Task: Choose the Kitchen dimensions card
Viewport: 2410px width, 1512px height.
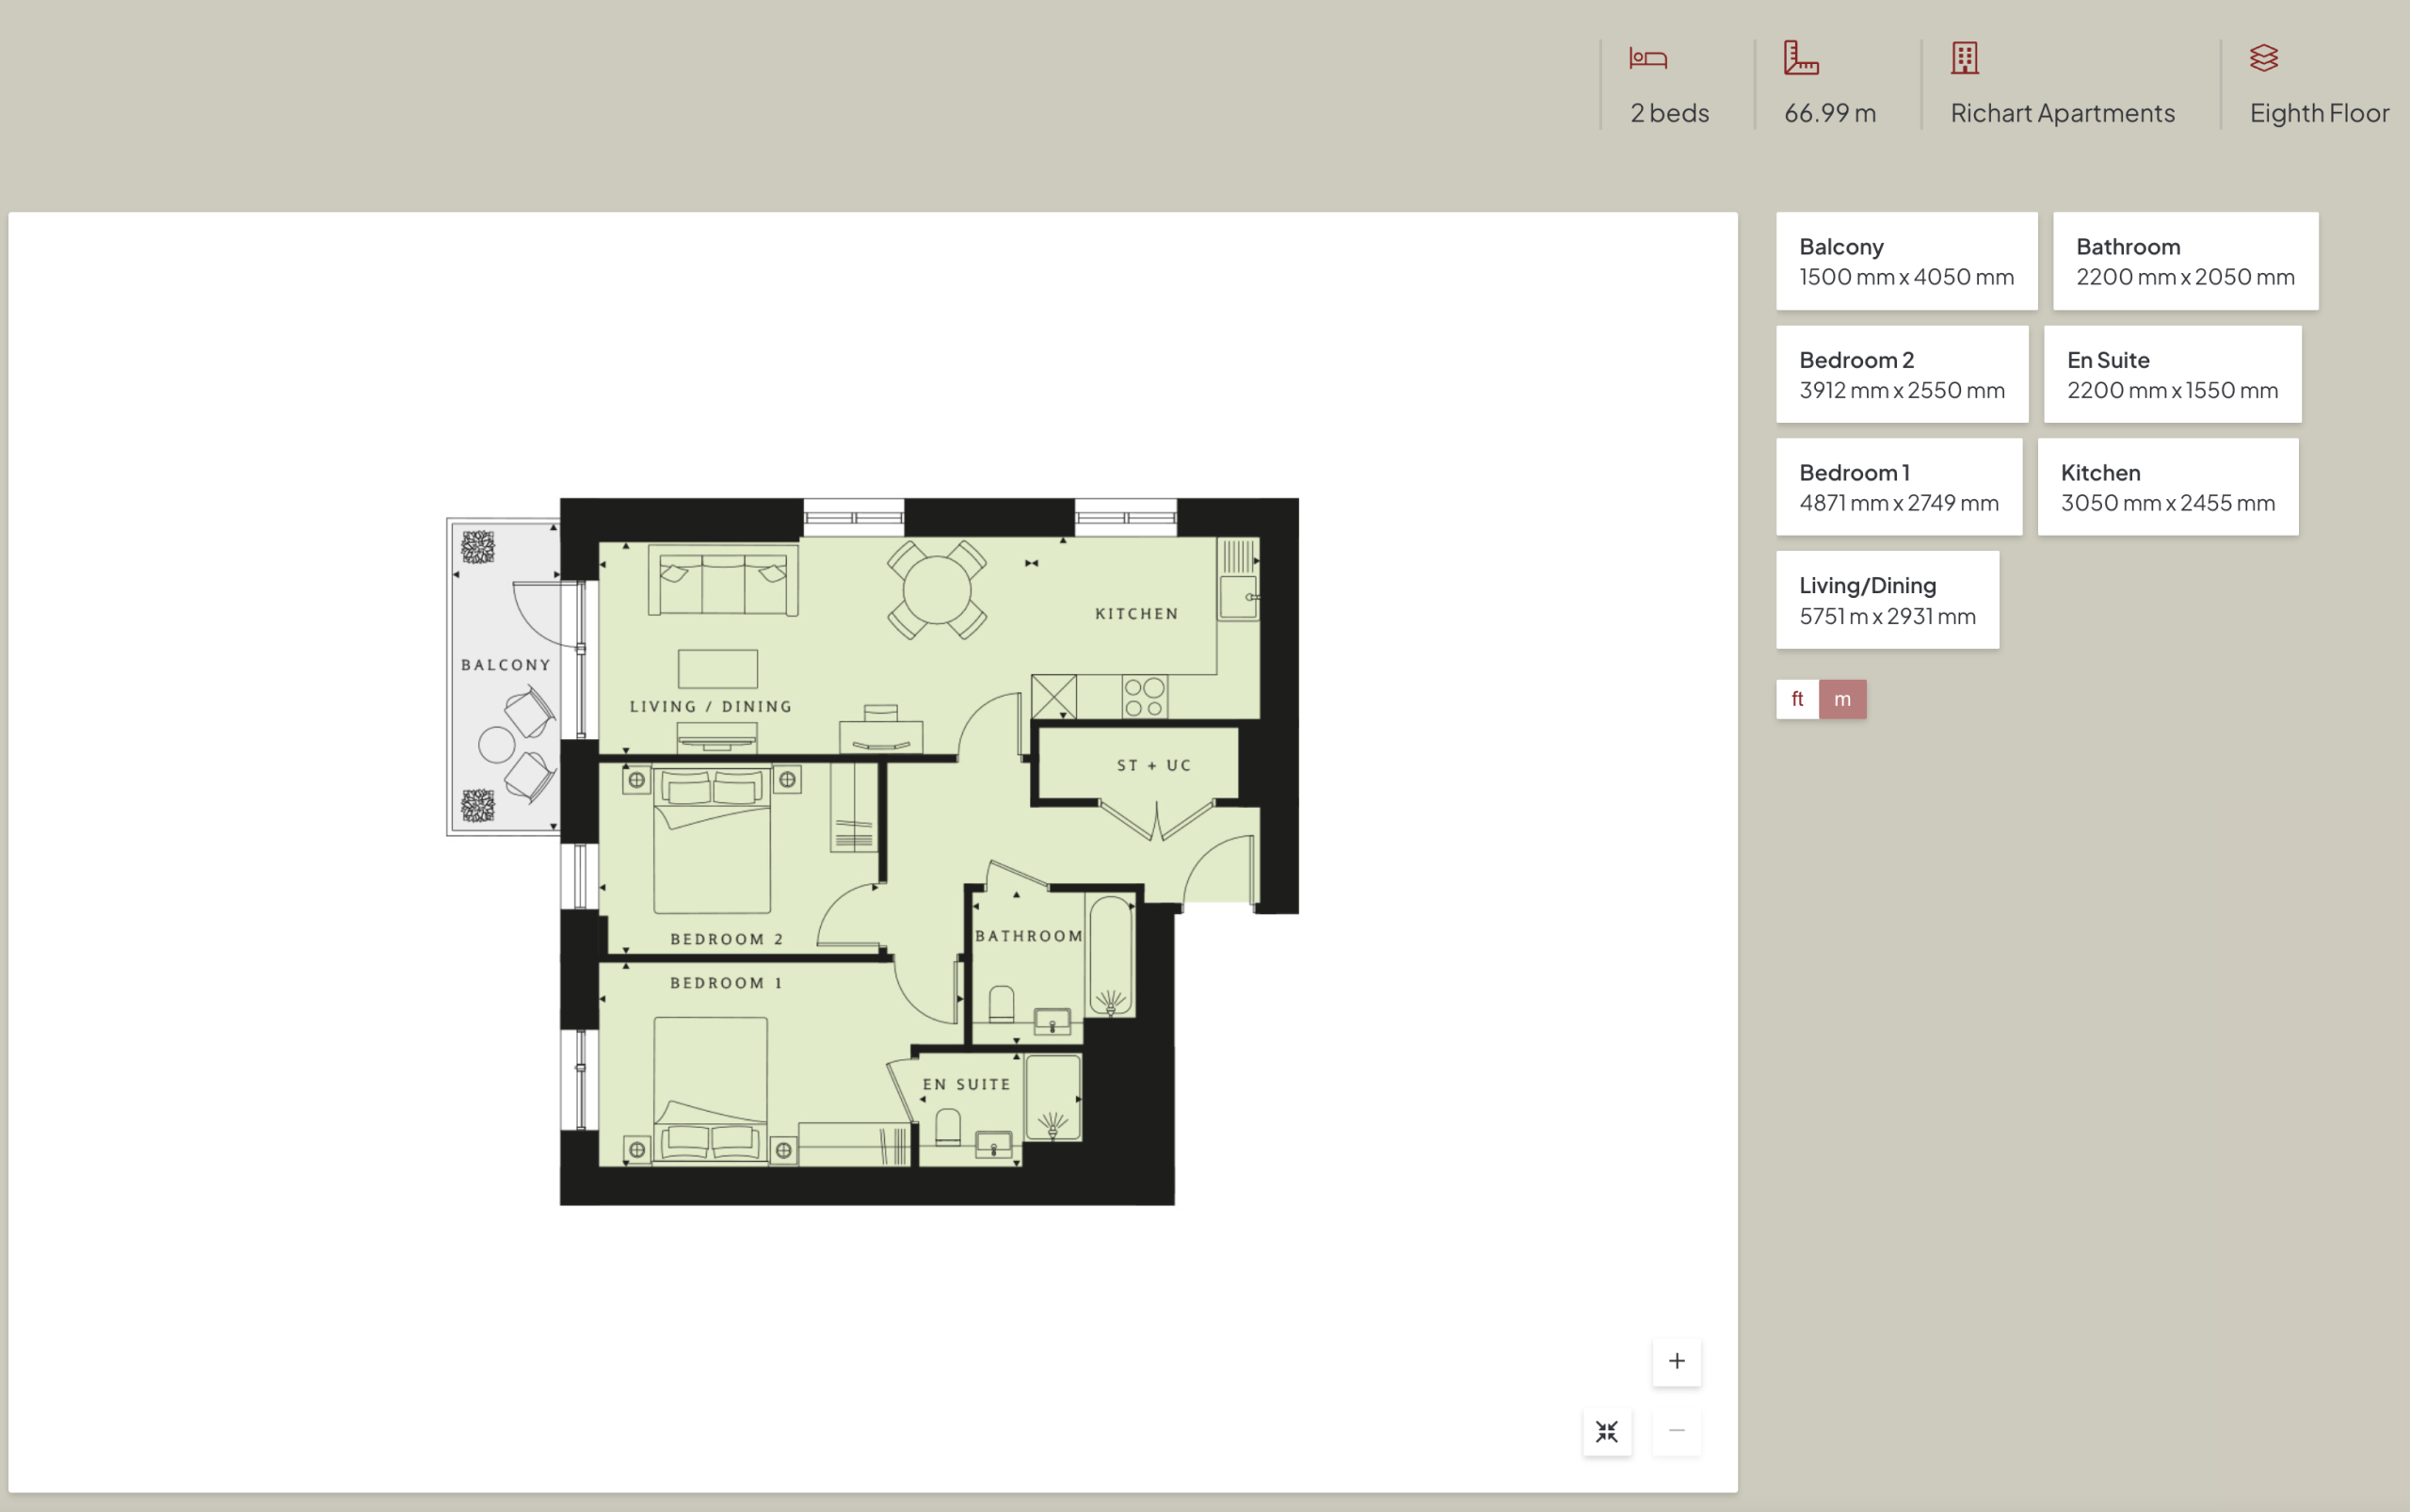Action: 2167,487
